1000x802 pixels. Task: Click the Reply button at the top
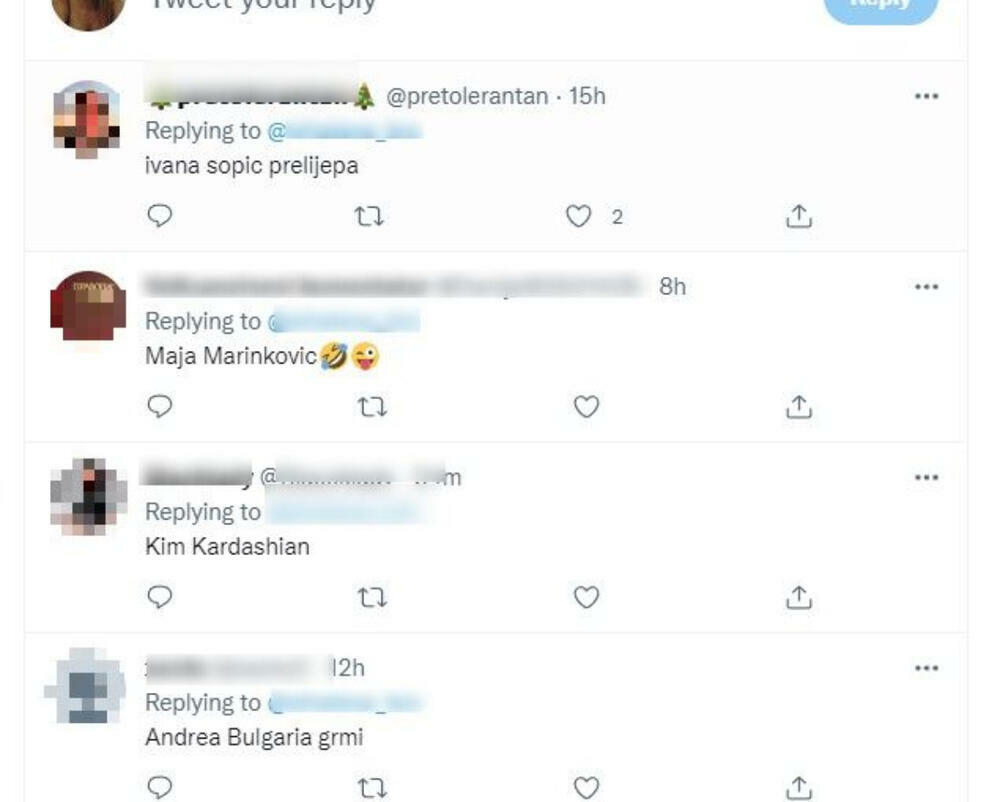click(881, 6)
